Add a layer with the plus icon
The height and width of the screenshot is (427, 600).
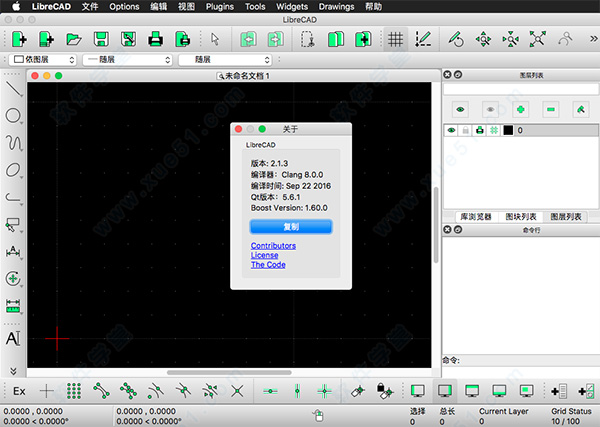click(x=520, y=109)
